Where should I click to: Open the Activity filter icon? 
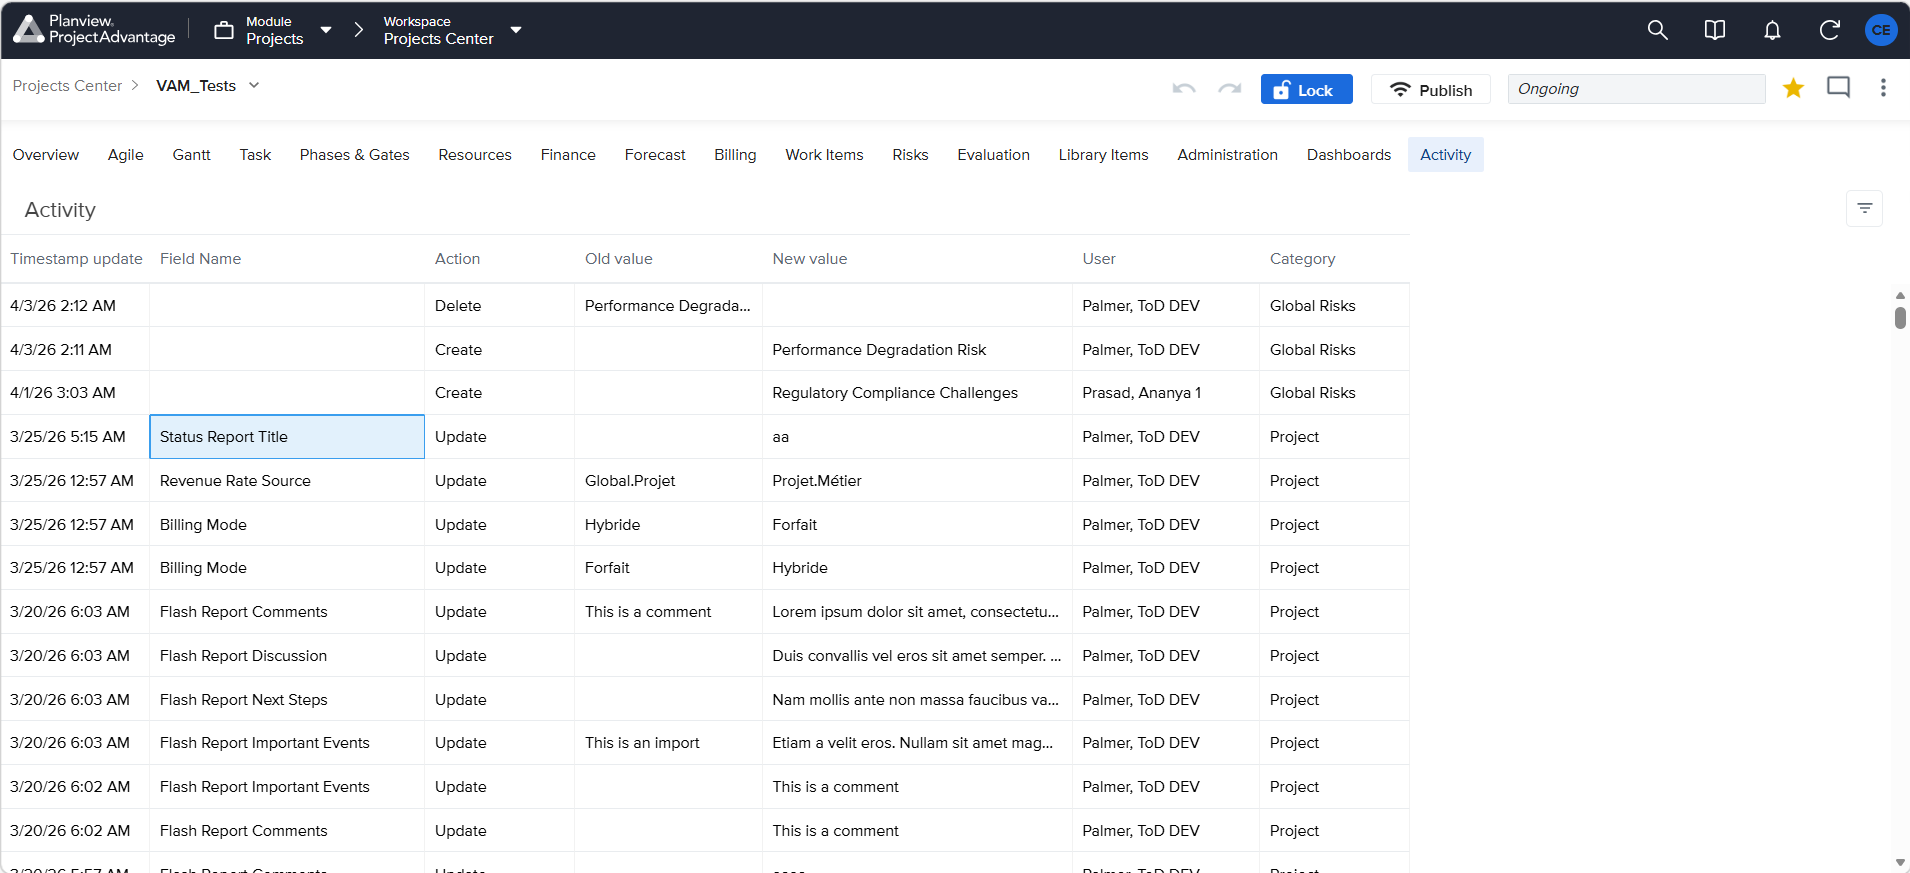[1864, 208]
